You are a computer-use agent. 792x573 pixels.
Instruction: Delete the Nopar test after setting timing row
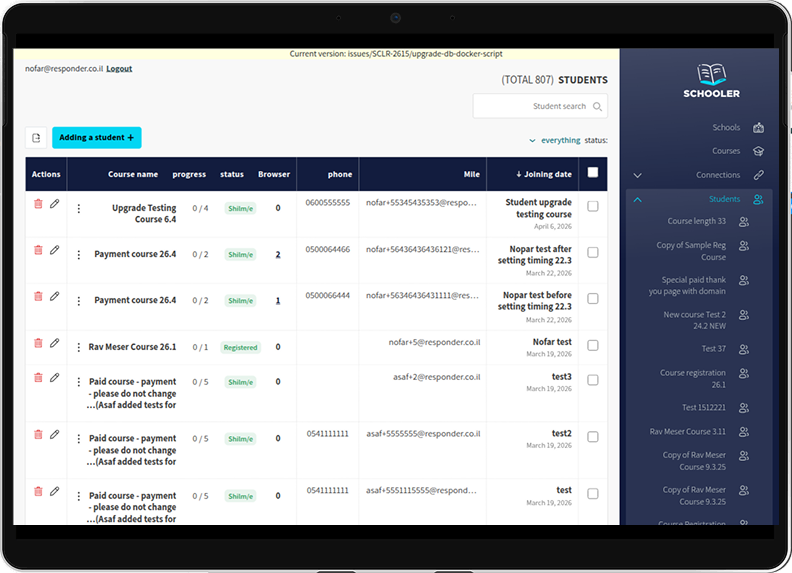(x=38, y=250)
